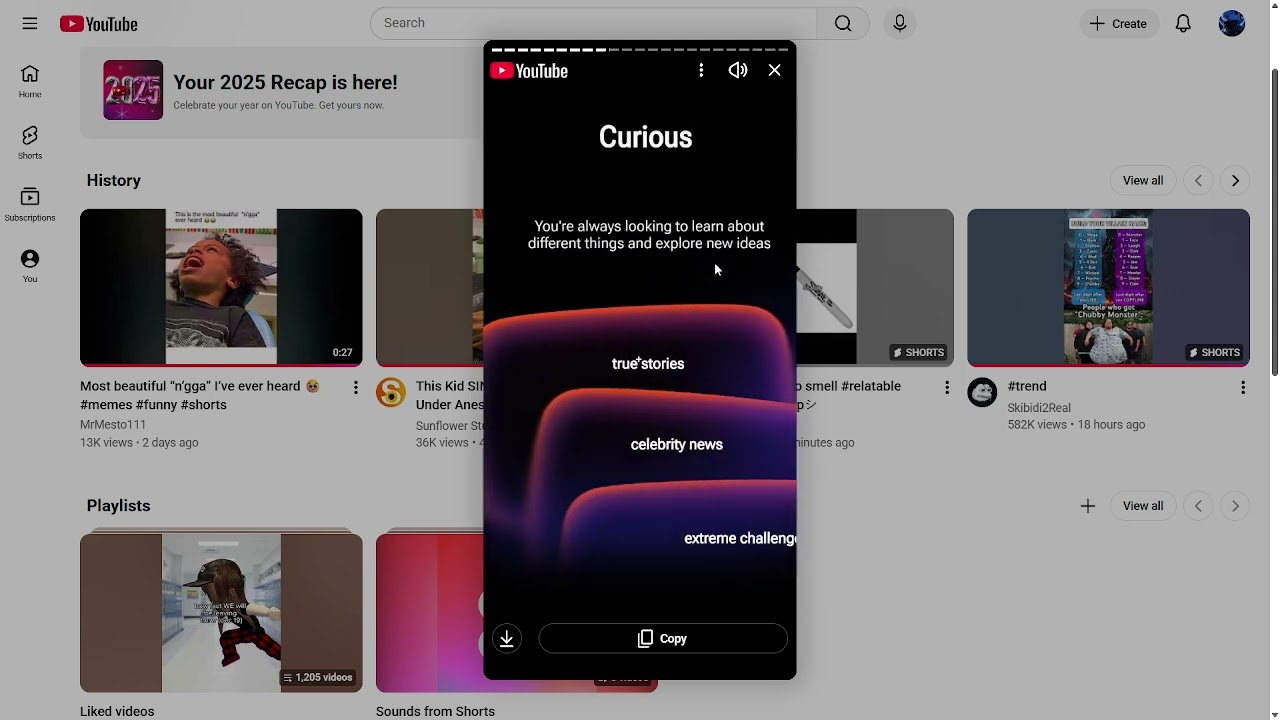Click the Playlists section heading

point(118,505)
